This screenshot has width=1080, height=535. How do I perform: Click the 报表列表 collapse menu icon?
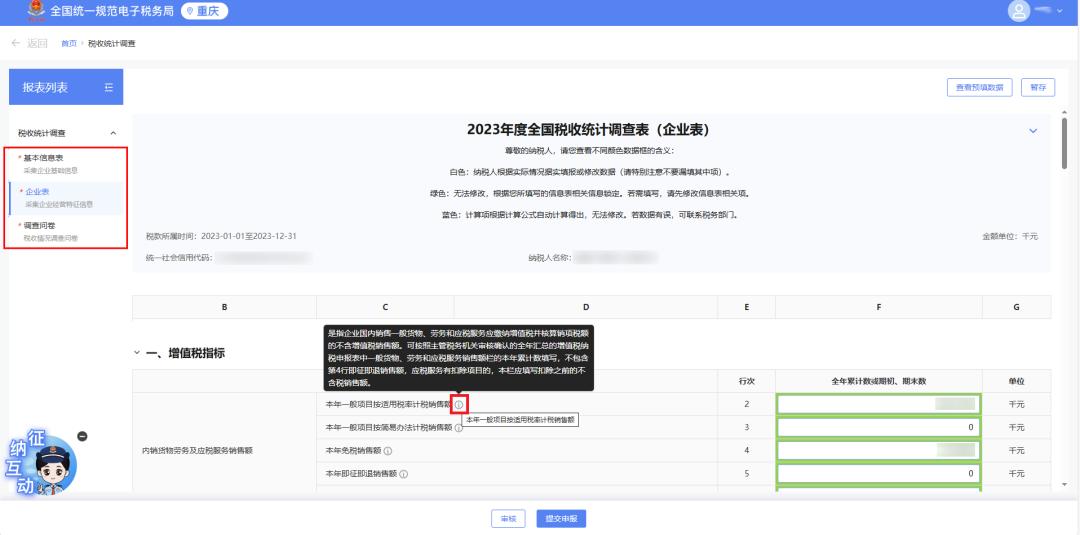108,88
